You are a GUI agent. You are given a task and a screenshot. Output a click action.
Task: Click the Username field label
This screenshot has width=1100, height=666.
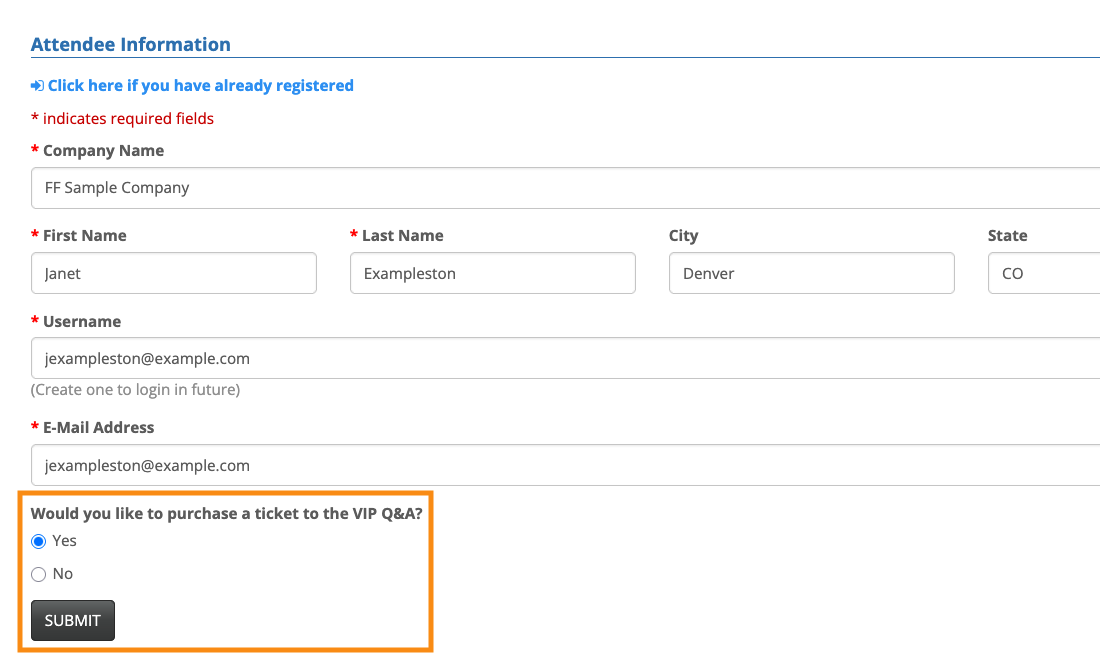(x=82, y=322)
